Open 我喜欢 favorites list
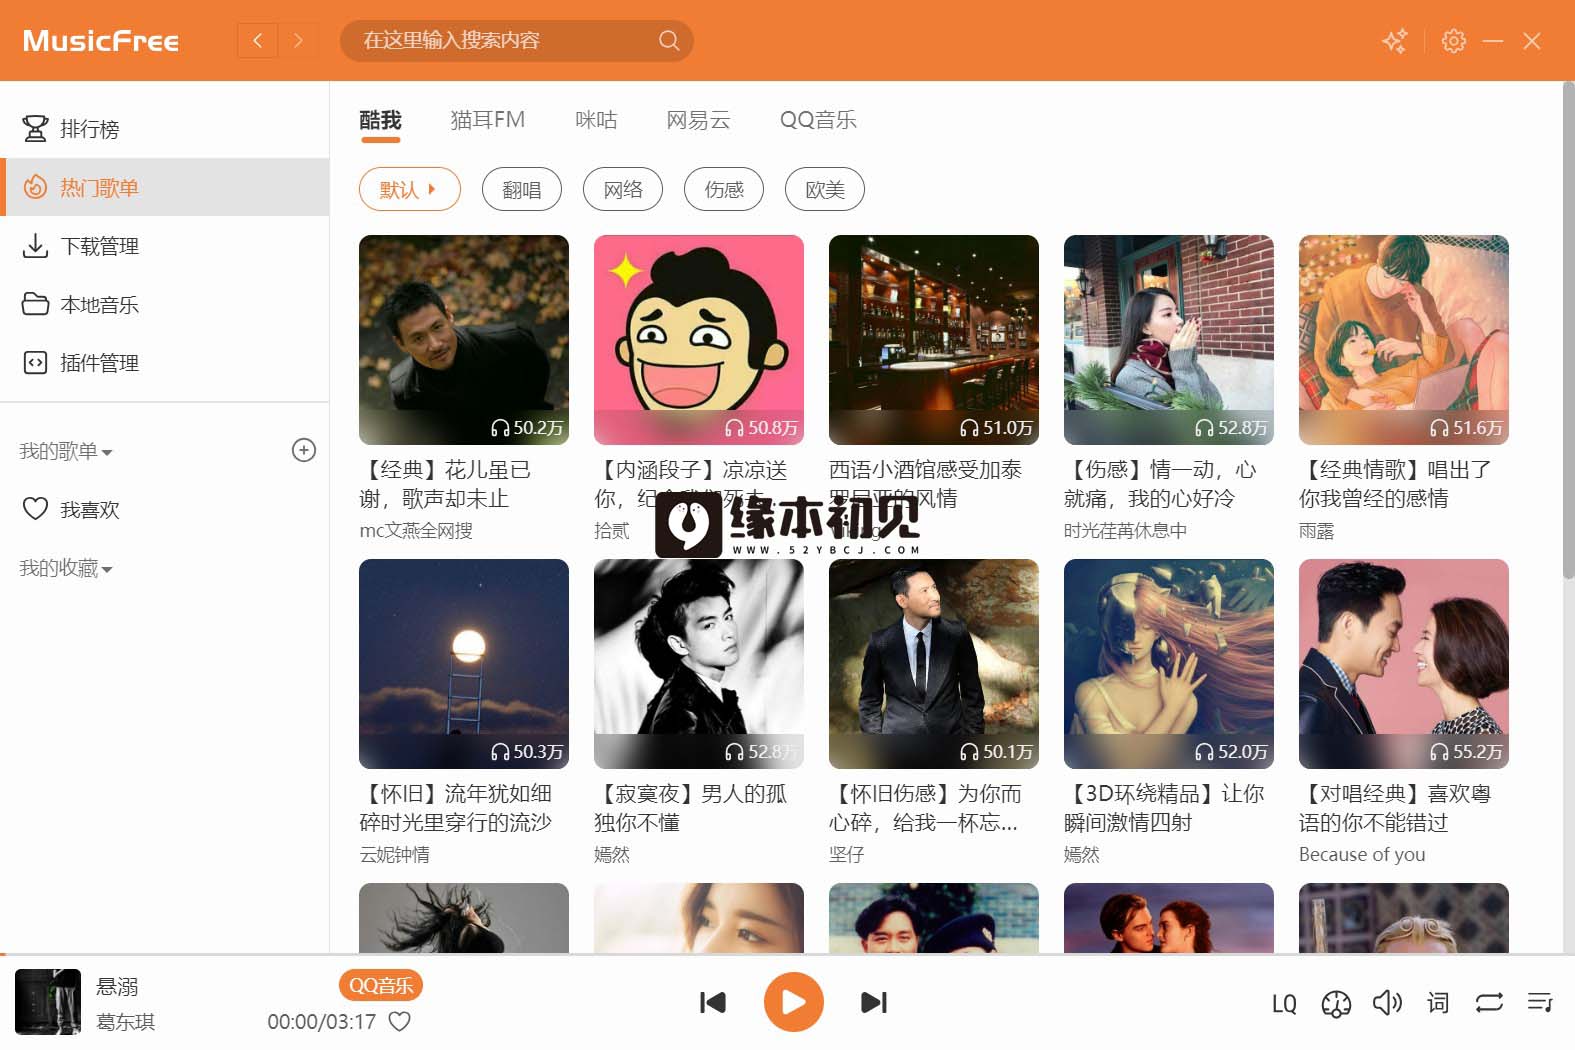Image resolution: width=1575 pixels, height=1050 pixels. coord(164,509)
